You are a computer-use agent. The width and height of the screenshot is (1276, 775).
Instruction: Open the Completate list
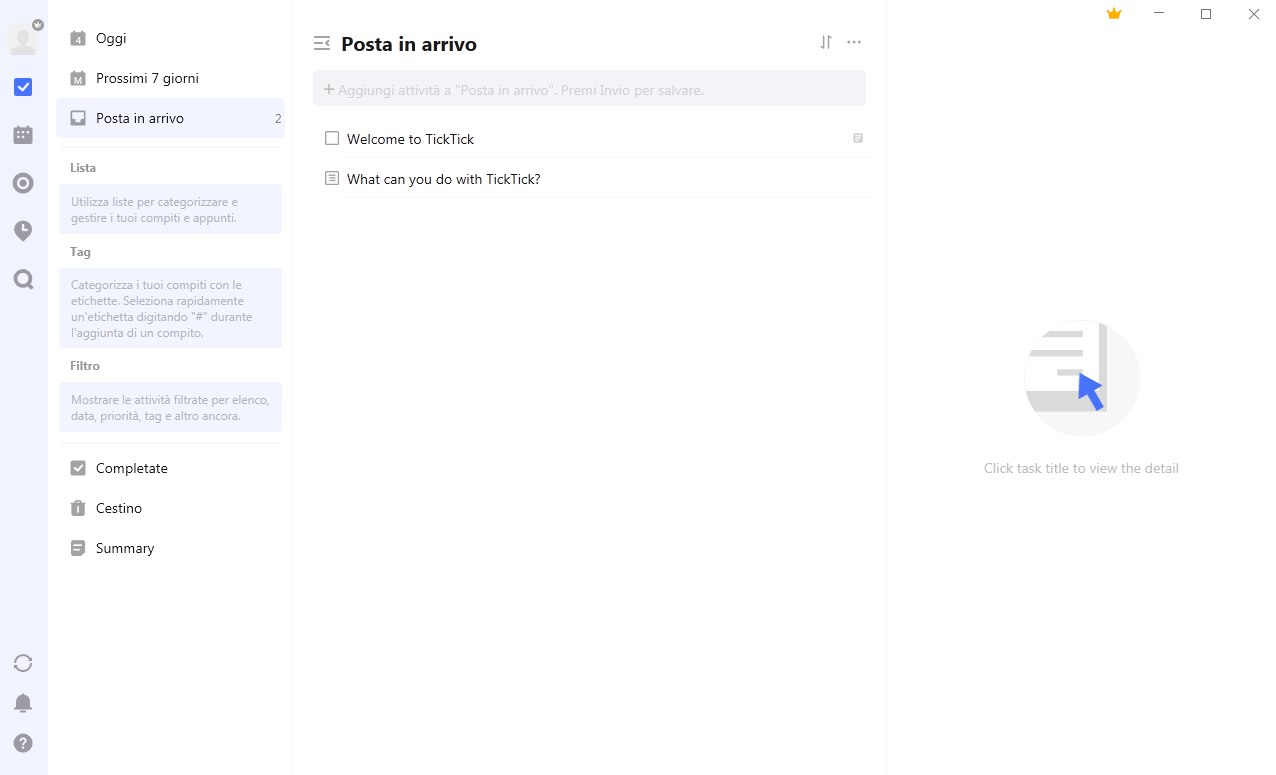pos(170,468)
